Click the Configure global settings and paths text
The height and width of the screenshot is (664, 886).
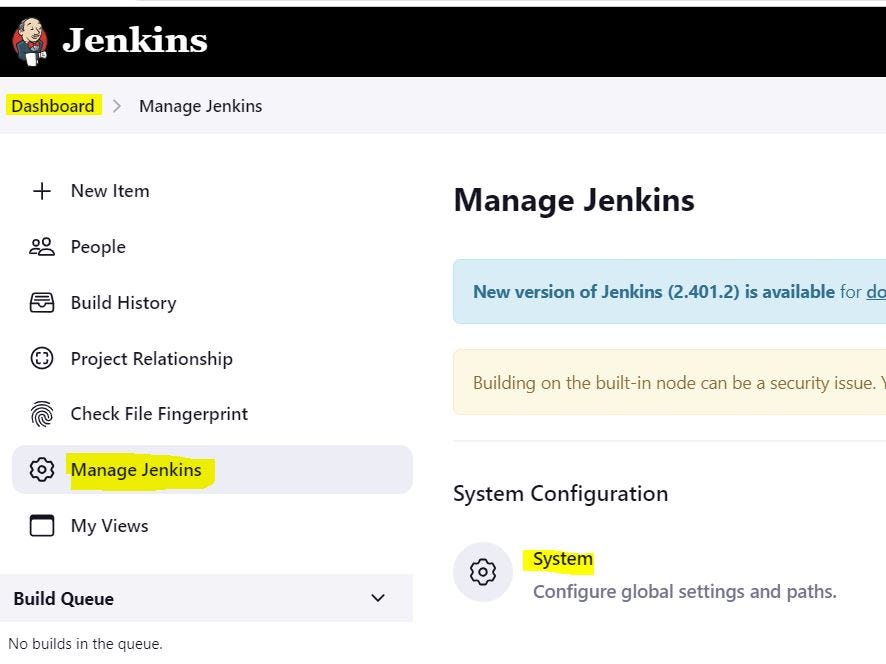[x=684, y=591]
